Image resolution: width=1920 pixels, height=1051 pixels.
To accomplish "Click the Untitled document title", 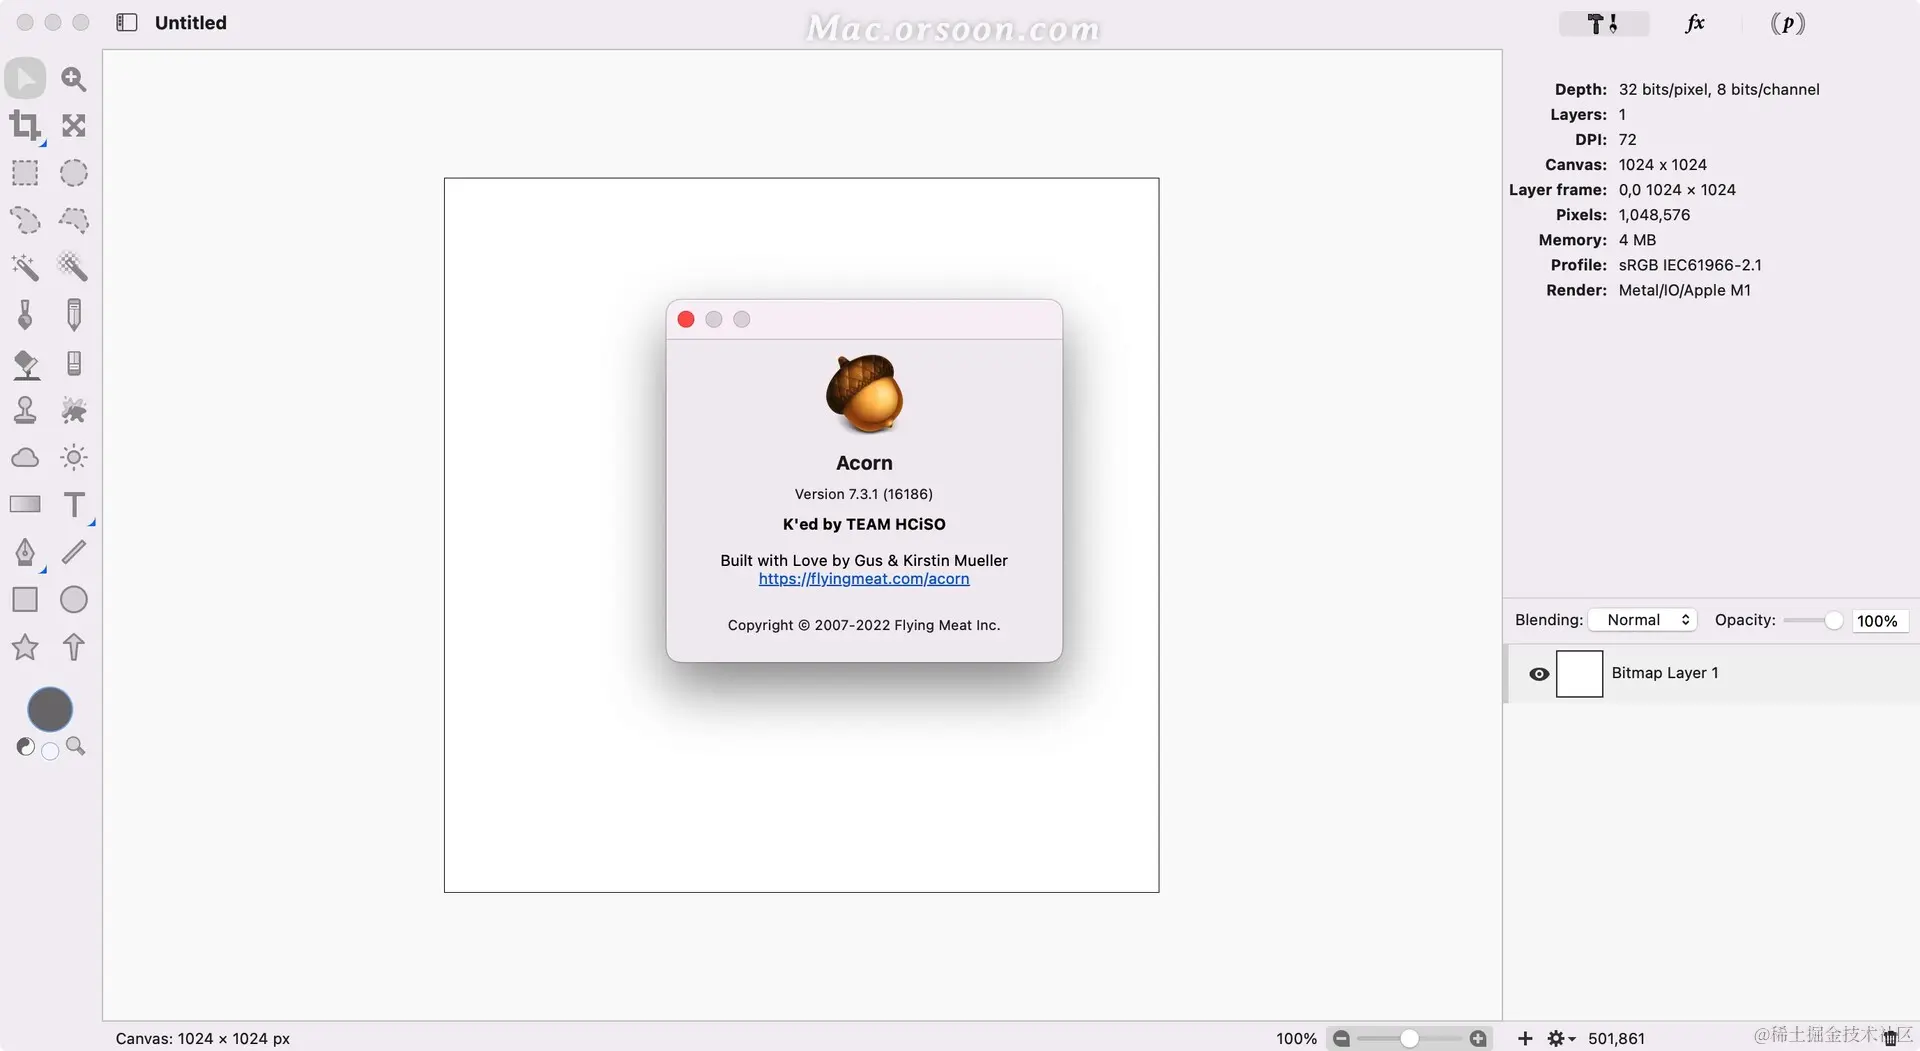I will point(191,22).
